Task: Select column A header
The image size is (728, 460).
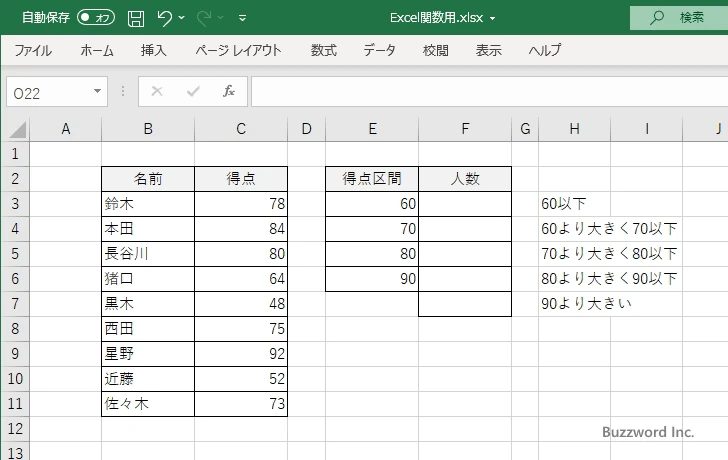Action: click(65, 129)
